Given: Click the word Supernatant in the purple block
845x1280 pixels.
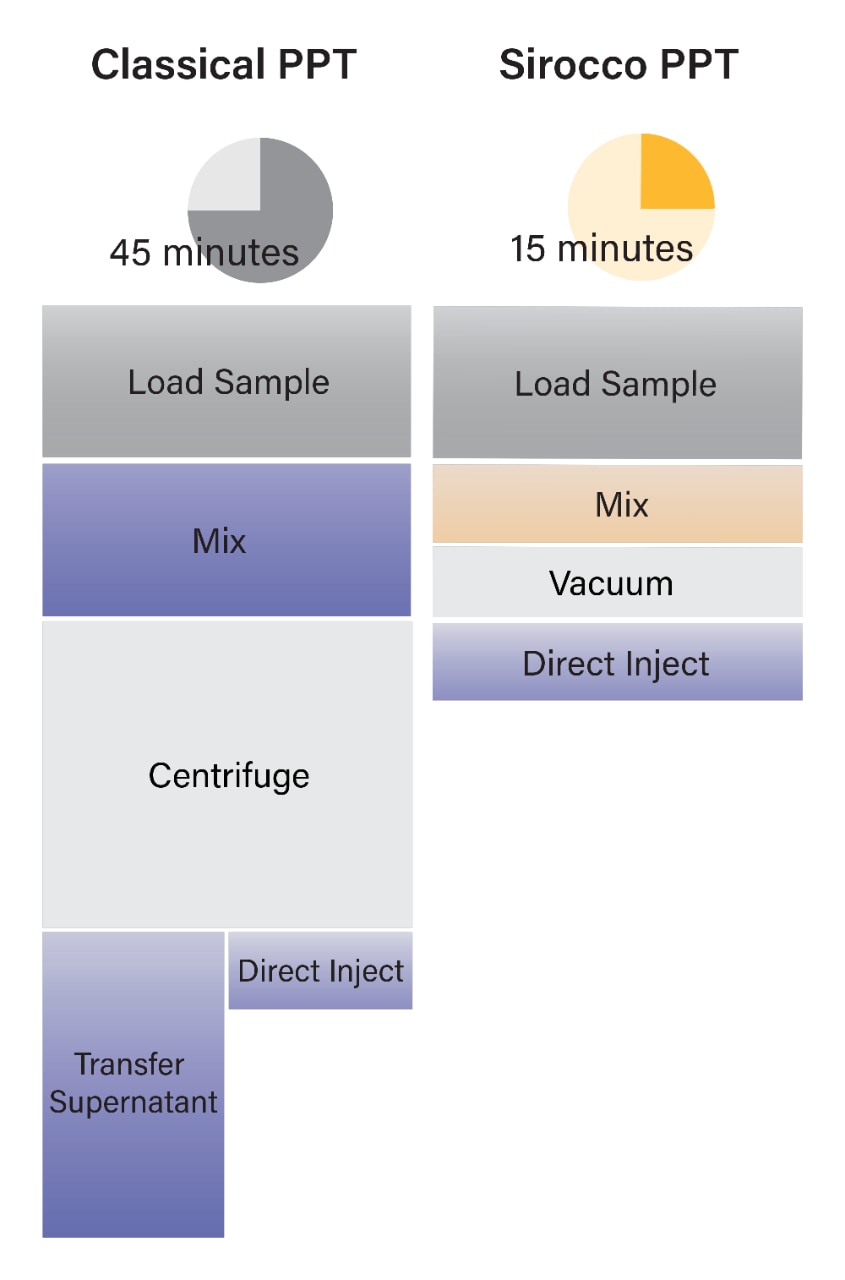Looking at the screenshot, I should coord(133,1103).
